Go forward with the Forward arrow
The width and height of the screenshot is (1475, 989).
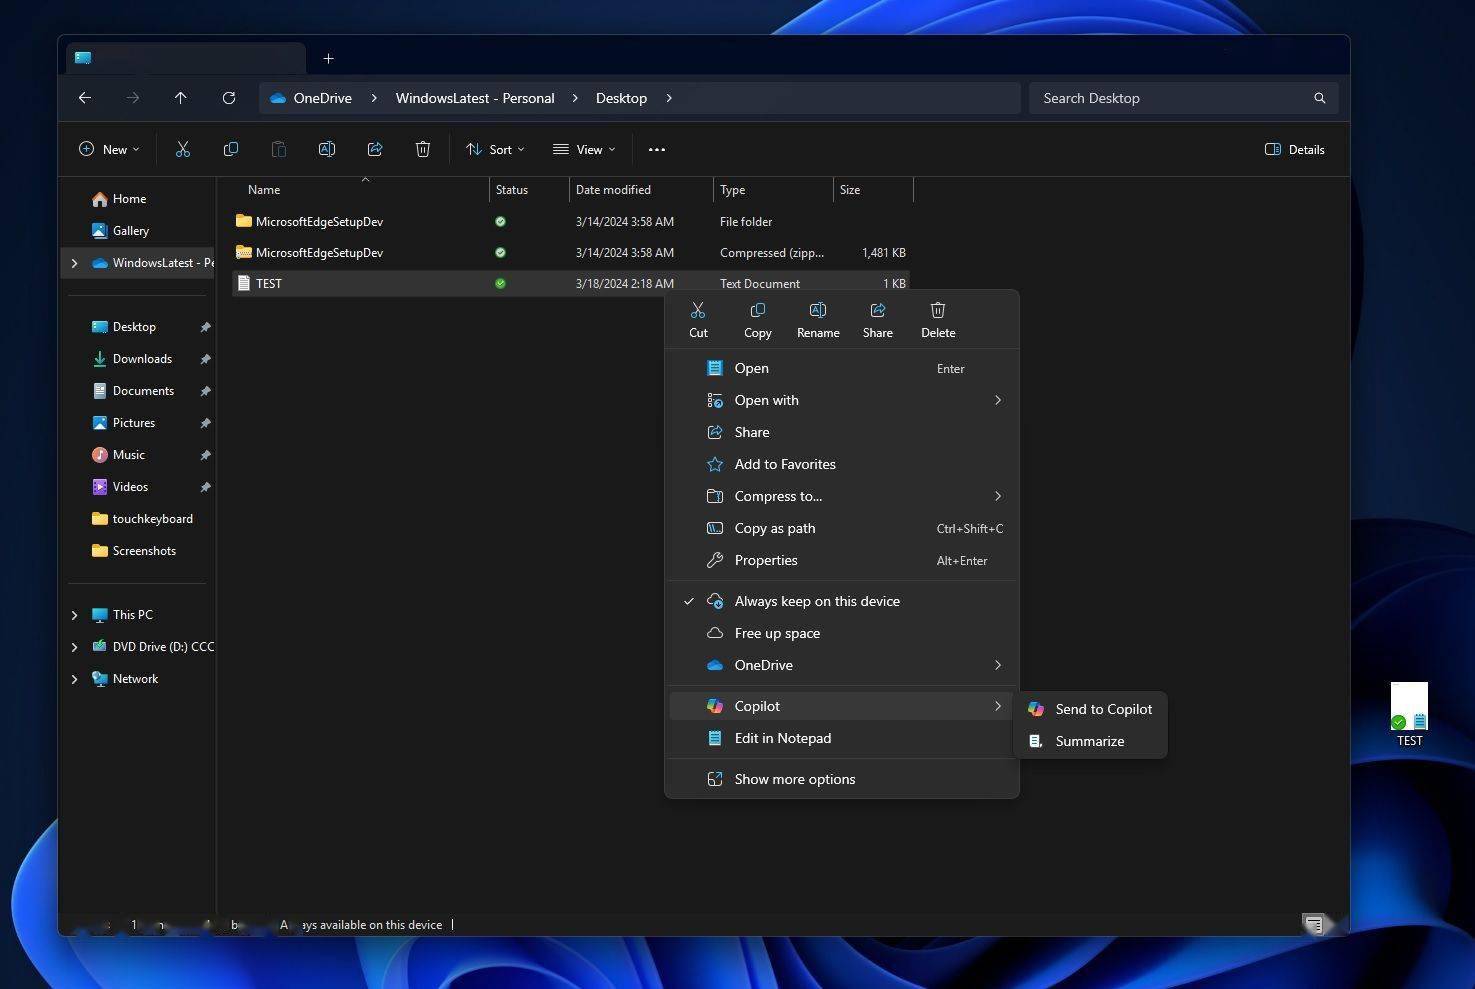(133, 98)
